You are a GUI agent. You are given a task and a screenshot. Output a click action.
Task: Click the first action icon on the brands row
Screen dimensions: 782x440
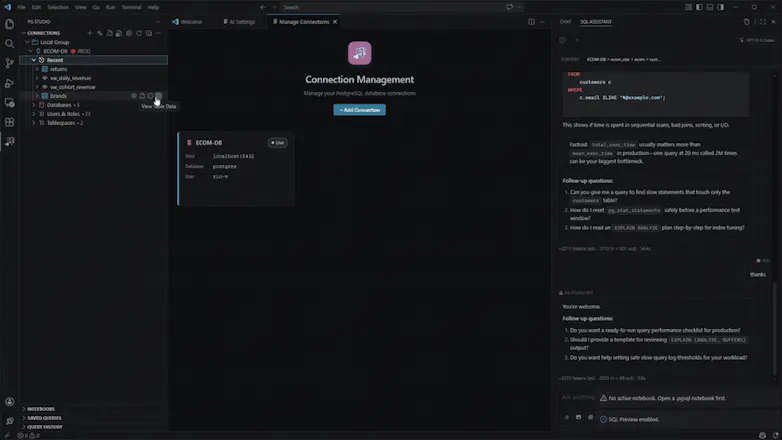134,96
